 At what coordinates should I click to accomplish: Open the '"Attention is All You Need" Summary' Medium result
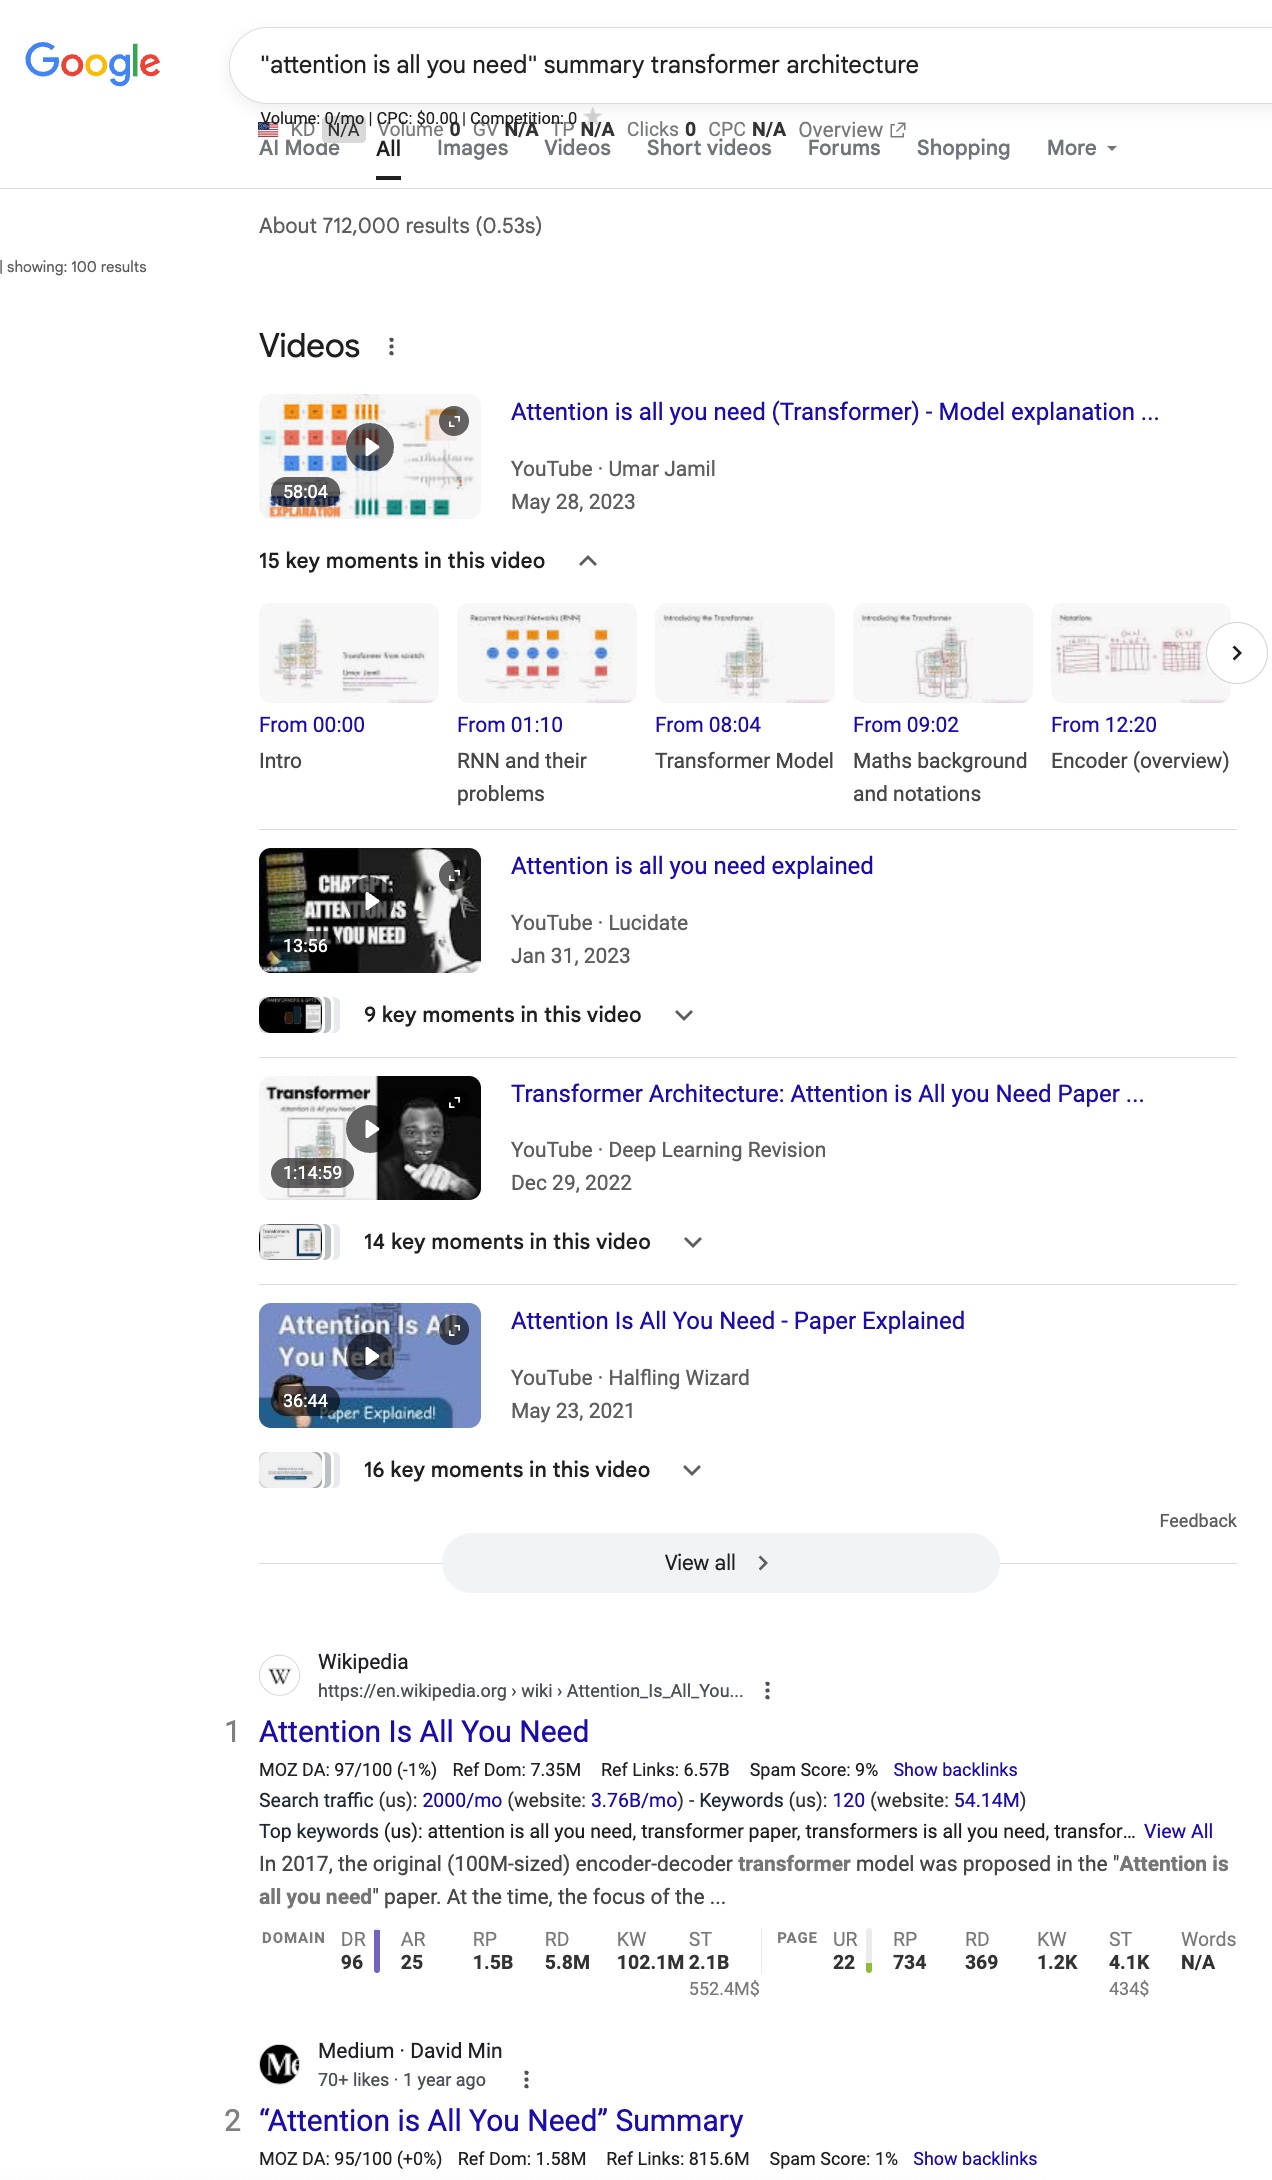(501, 2121)
